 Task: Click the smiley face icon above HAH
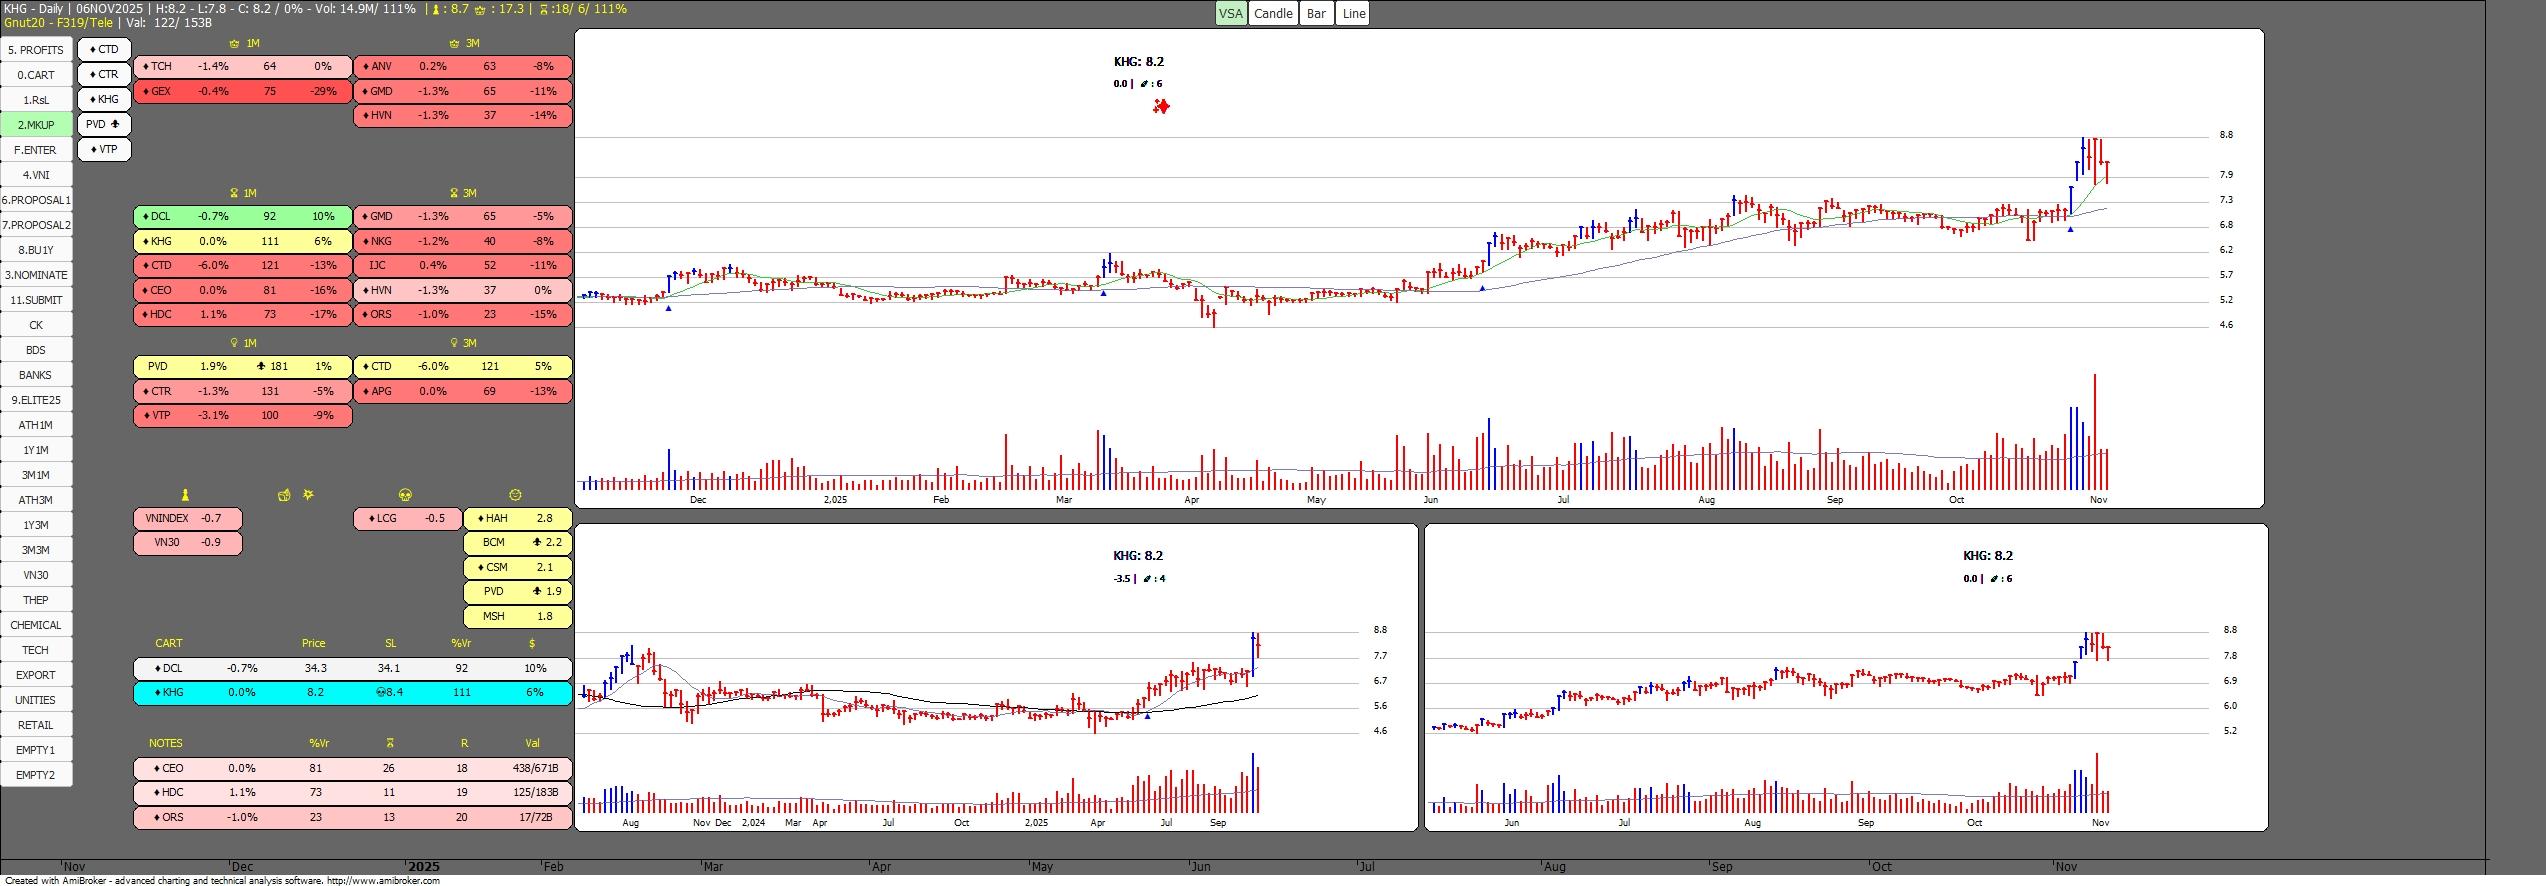point(515,495)
